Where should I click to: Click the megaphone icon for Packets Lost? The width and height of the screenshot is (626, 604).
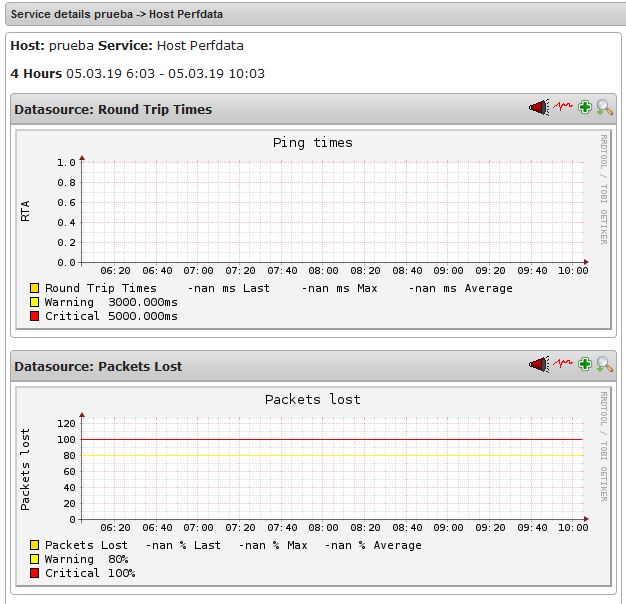click(x=539, y=365)
